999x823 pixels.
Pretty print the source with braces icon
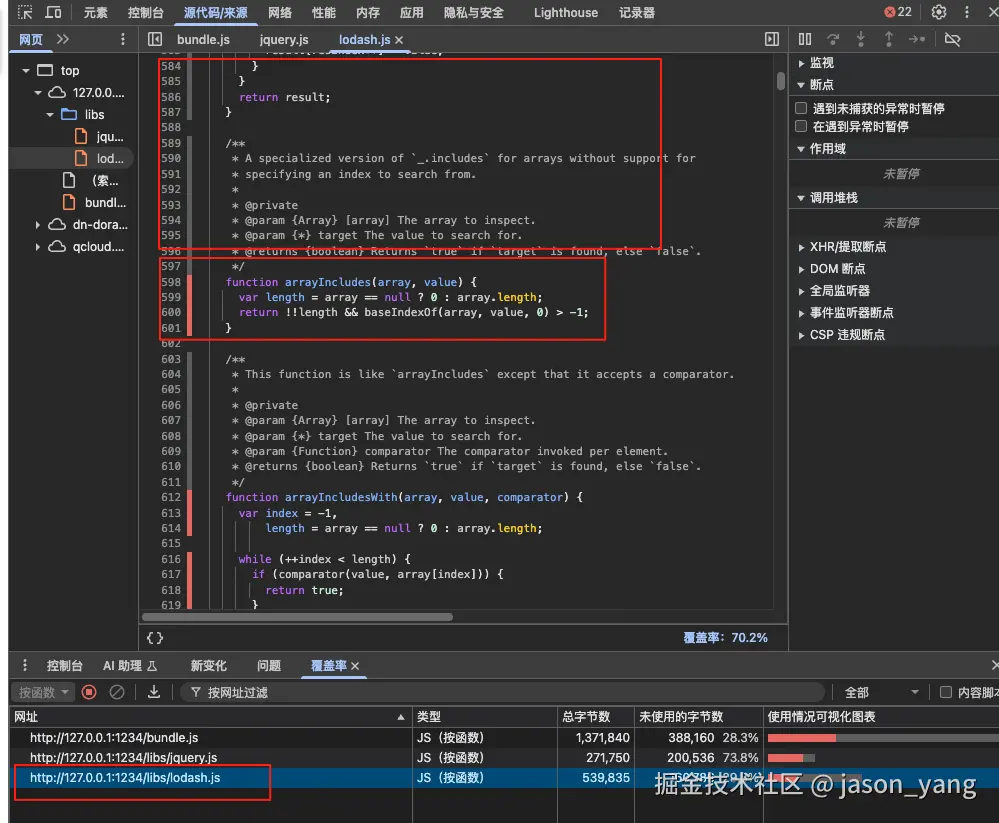(155, 638)
